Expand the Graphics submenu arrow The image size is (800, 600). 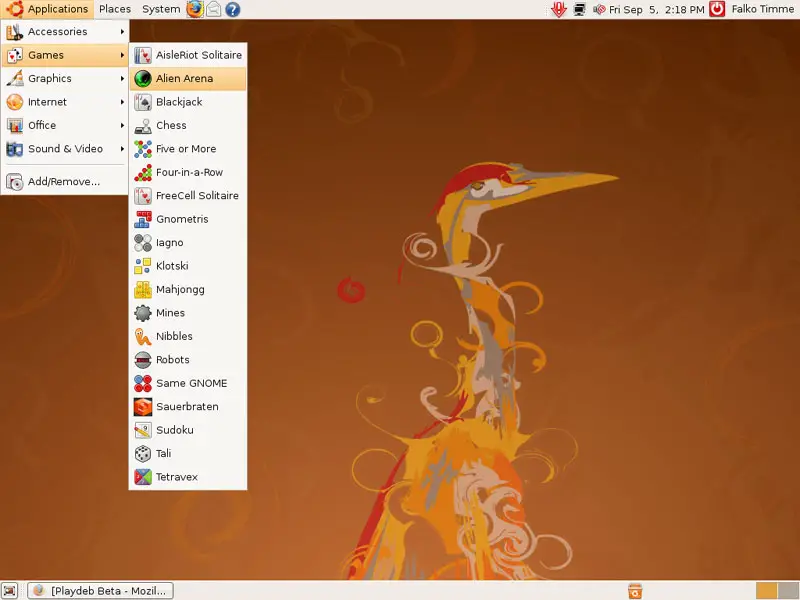point(122,79)
